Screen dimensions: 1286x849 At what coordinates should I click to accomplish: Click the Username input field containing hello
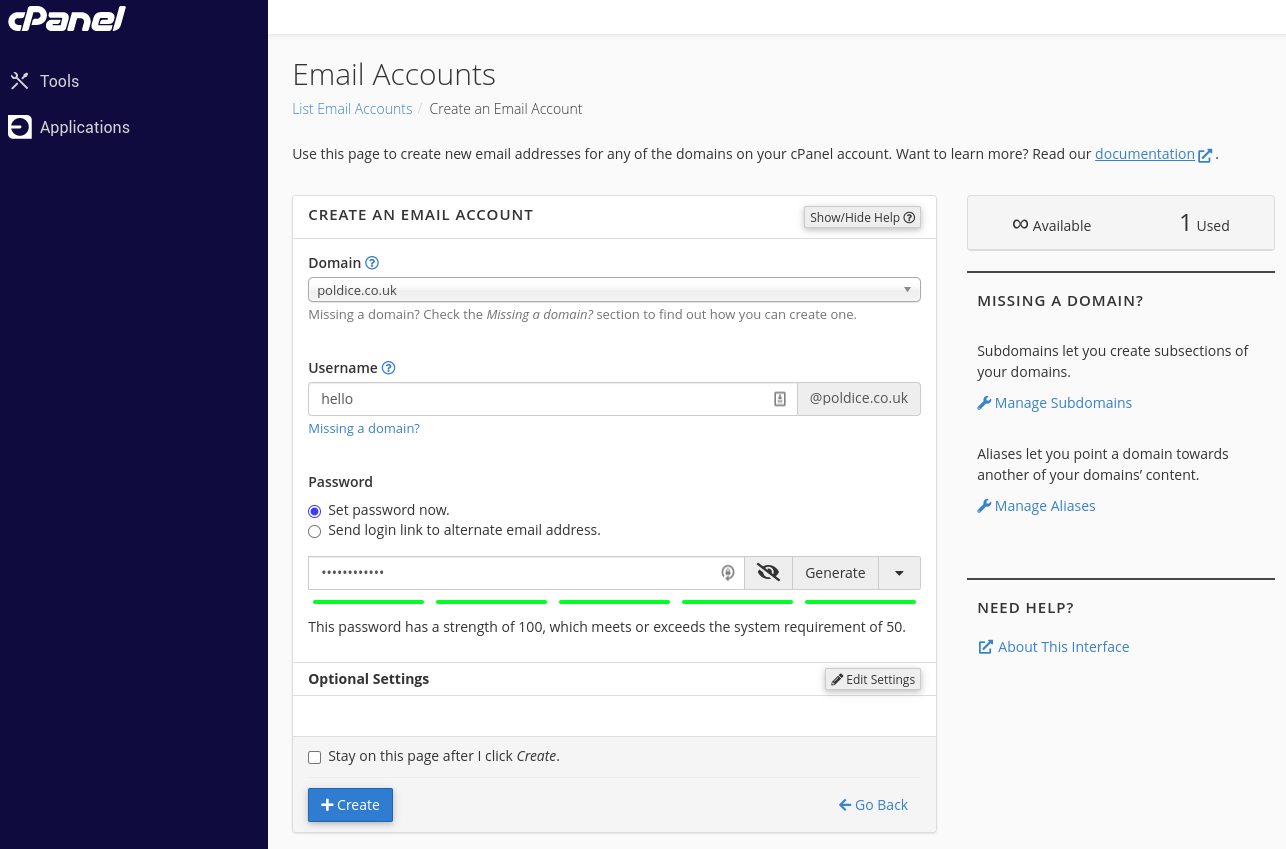(x=540, y=399)
